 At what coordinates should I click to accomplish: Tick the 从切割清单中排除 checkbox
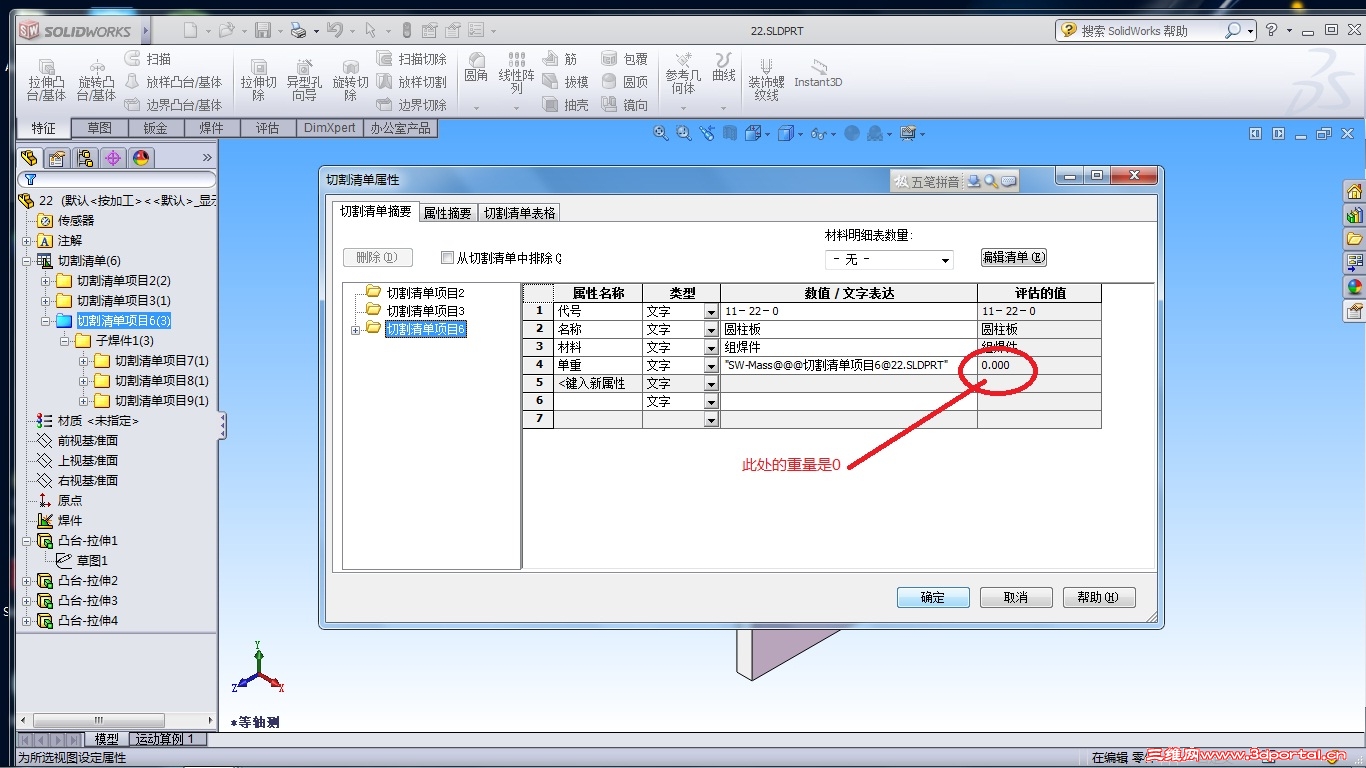click(x=447, y=258)
